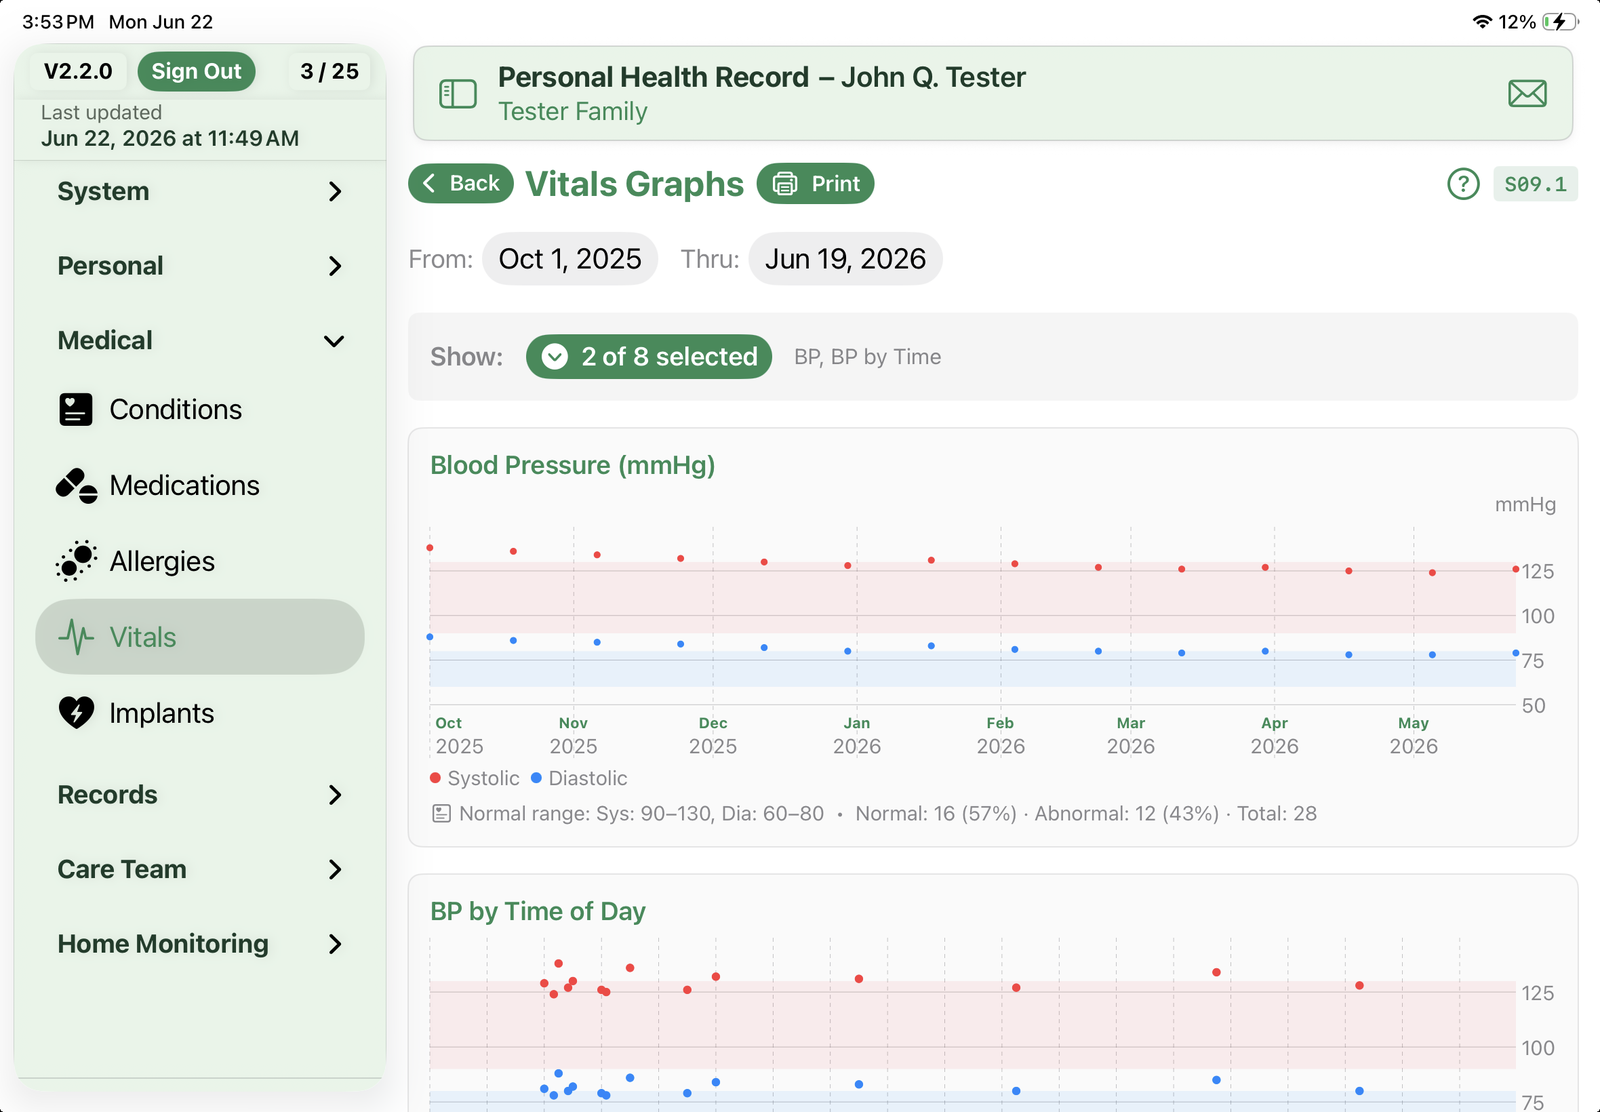Open Conditions in the sidebar
Screen dimensions: 1600x1112
[200, 410]
